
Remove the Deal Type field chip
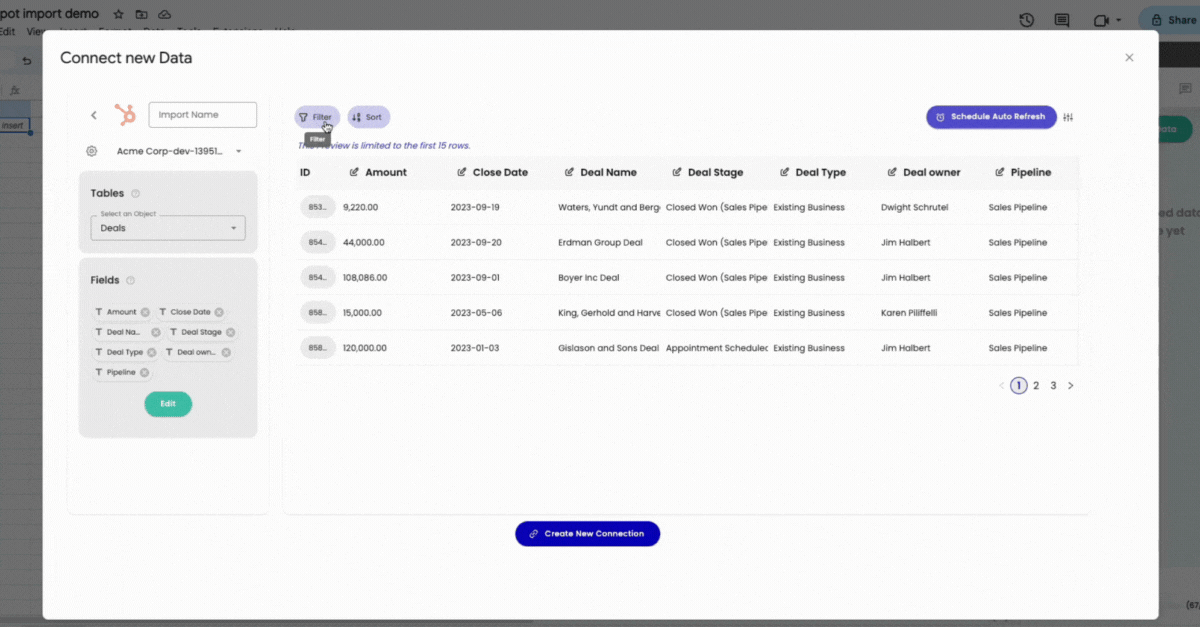pos(152,352)
